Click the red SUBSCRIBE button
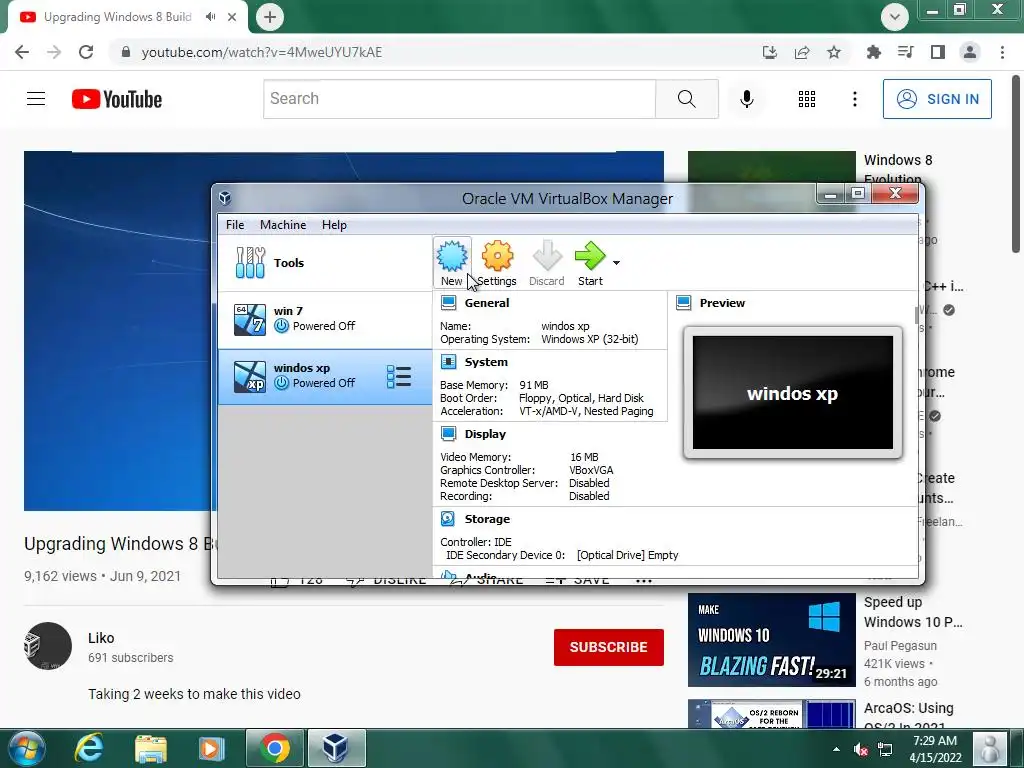This screenshot has height=768, width=1024. coord(609,647)
